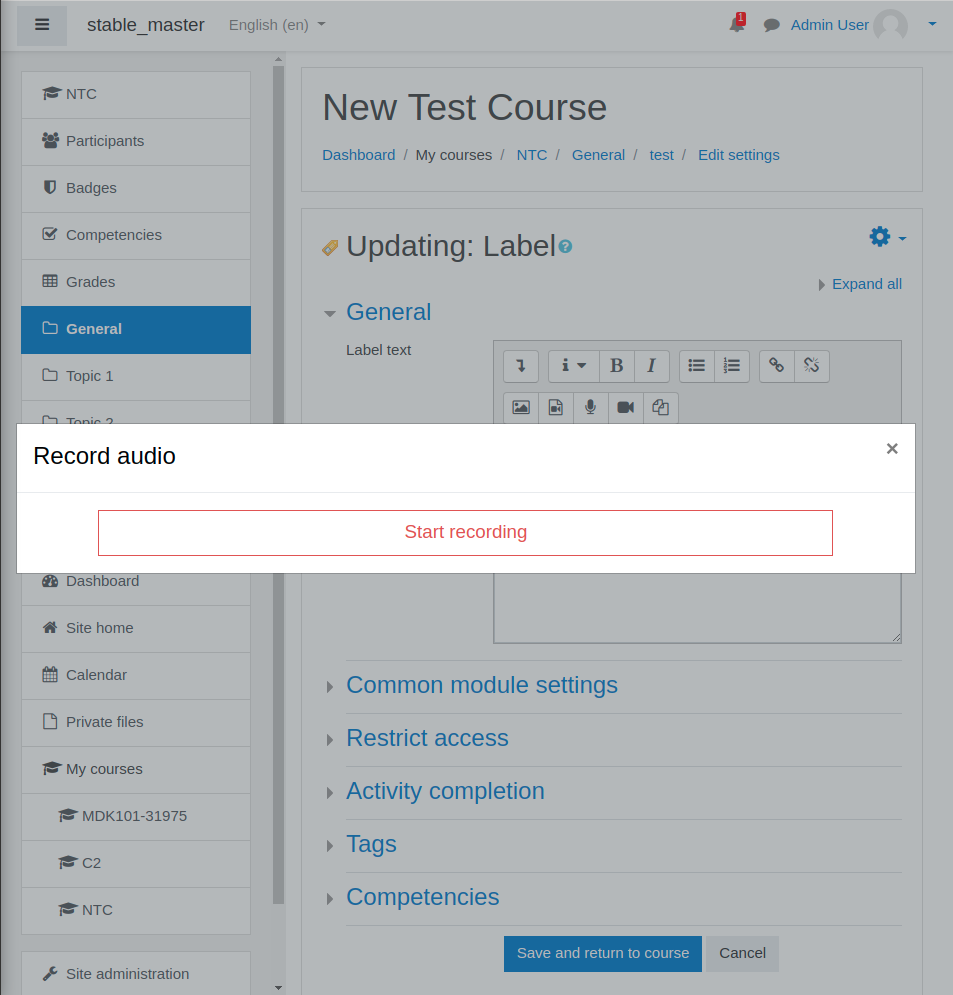Open the English (en) language dropdown
This screenshot has height=995, width=953.
277,25
